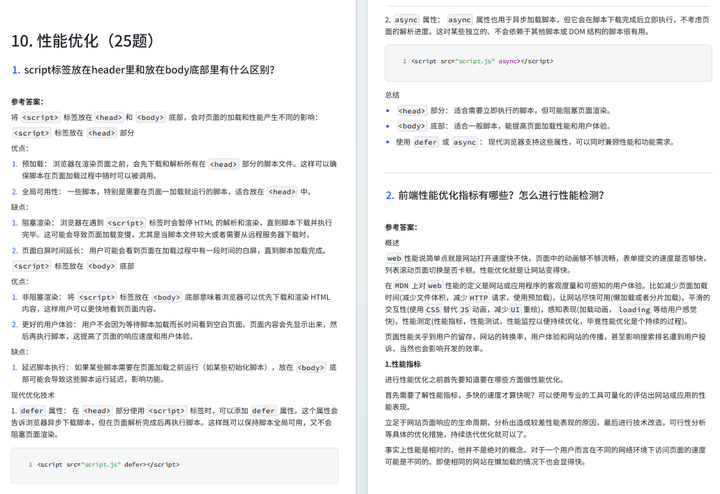Click the '全局可用性' list item text

(162, 191)
